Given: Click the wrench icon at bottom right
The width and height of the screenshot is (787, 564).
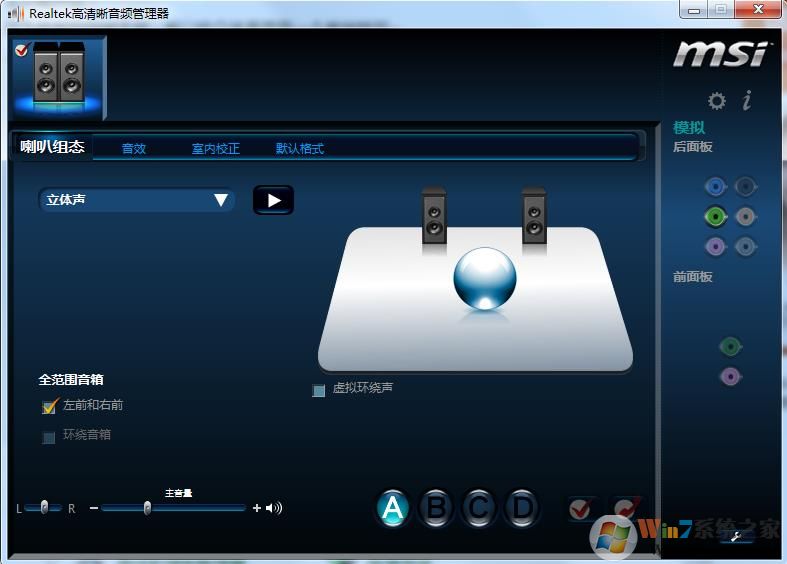Looking at the screenshot, I should coord(736,536).
